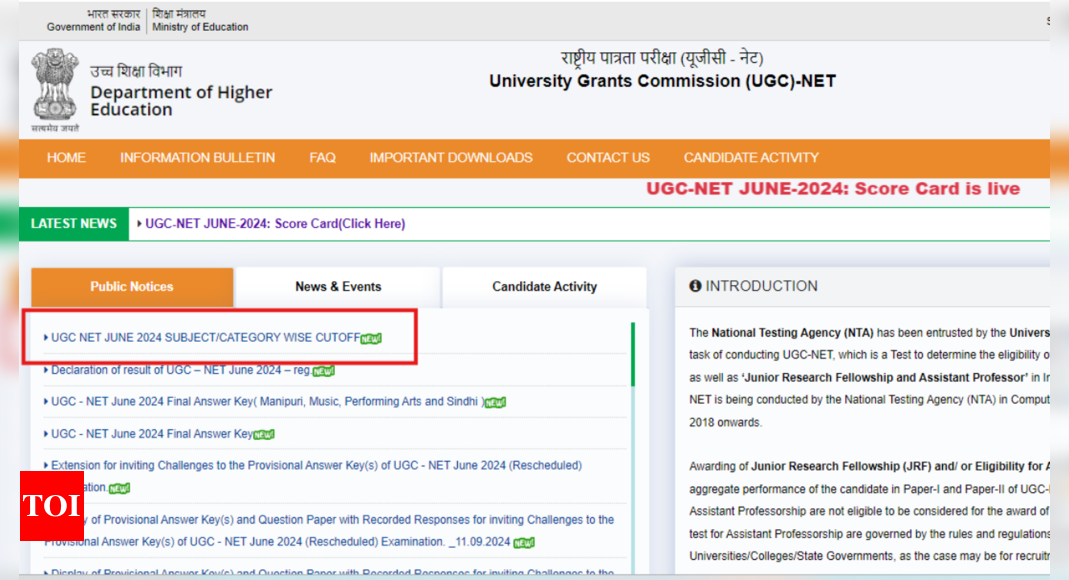This screenshot has height=580, width=1069.
Task: Click arrow bullet before Score Card news
Action: (x=139, y=224)
